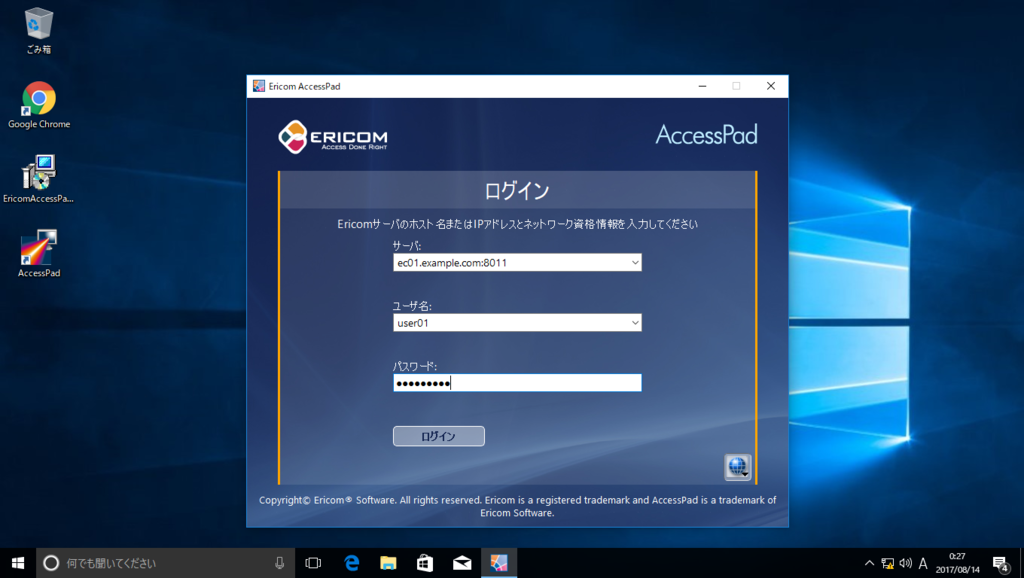Click the パスワード: field label
The image size is (1024, 578).
[x=415, y=366]
